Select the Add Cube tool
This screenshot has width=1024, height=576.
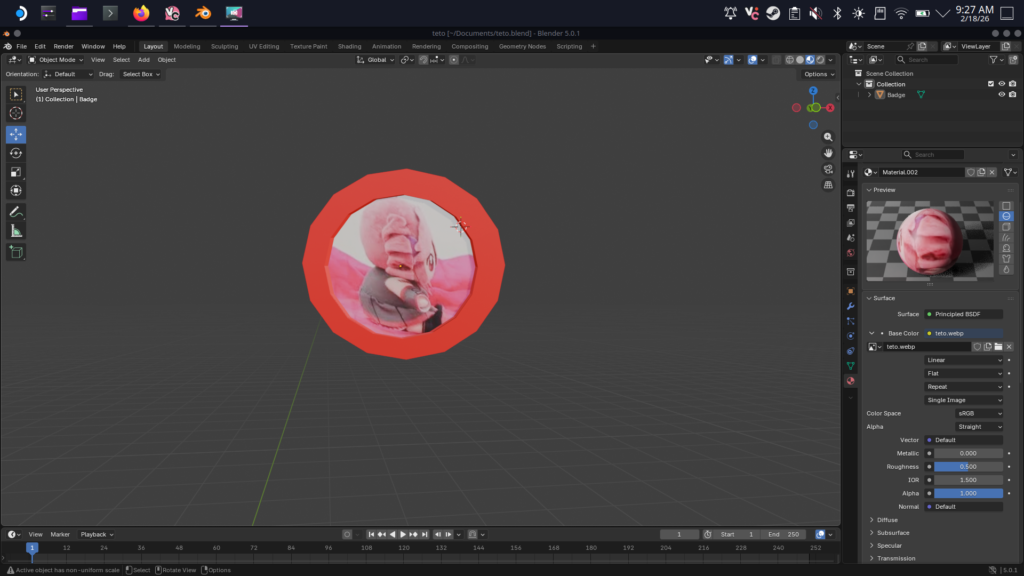tap(16, 252)
